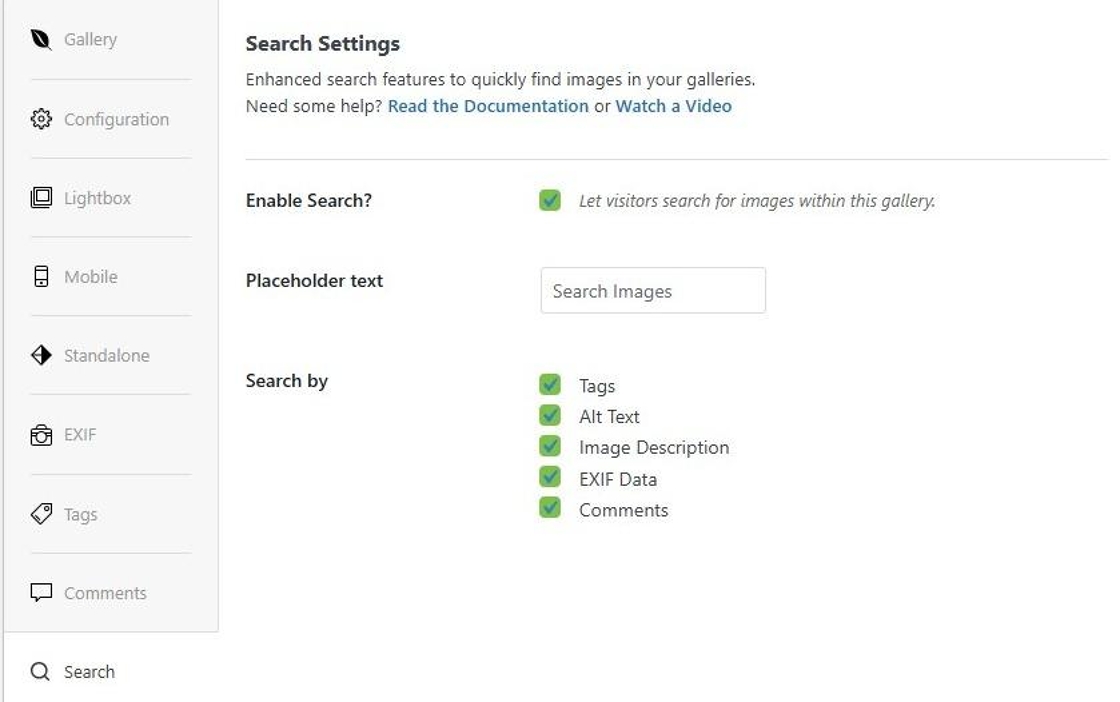Uncheck Image Description search option
The image size is (1120, 702).
point(551,447)
